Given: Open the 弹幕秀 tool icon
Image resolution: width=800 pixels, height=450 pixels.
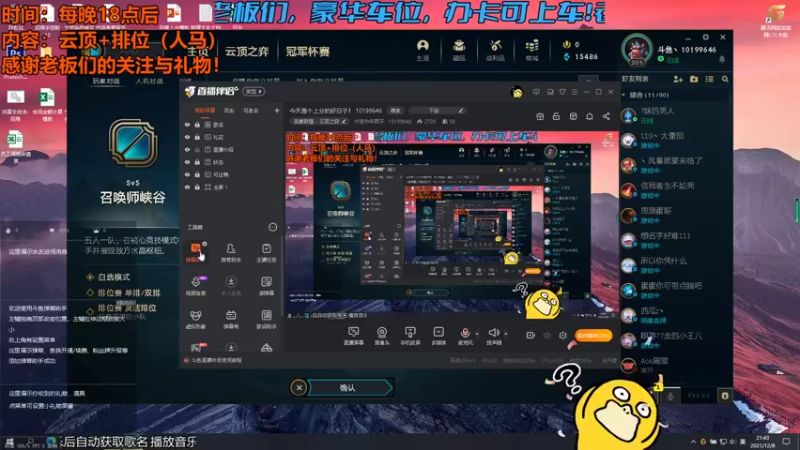Looking at the screenshot, I should point(231,319).
